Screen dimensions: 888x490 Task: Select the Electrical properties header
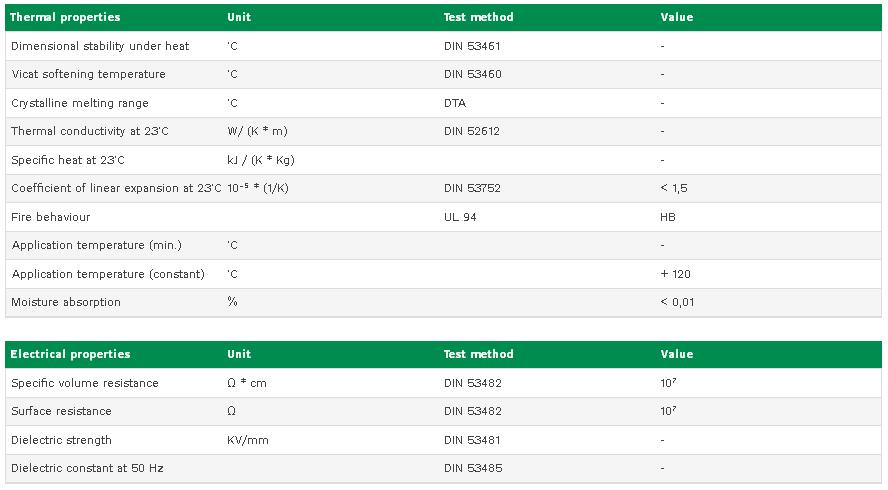pos(70,354)
